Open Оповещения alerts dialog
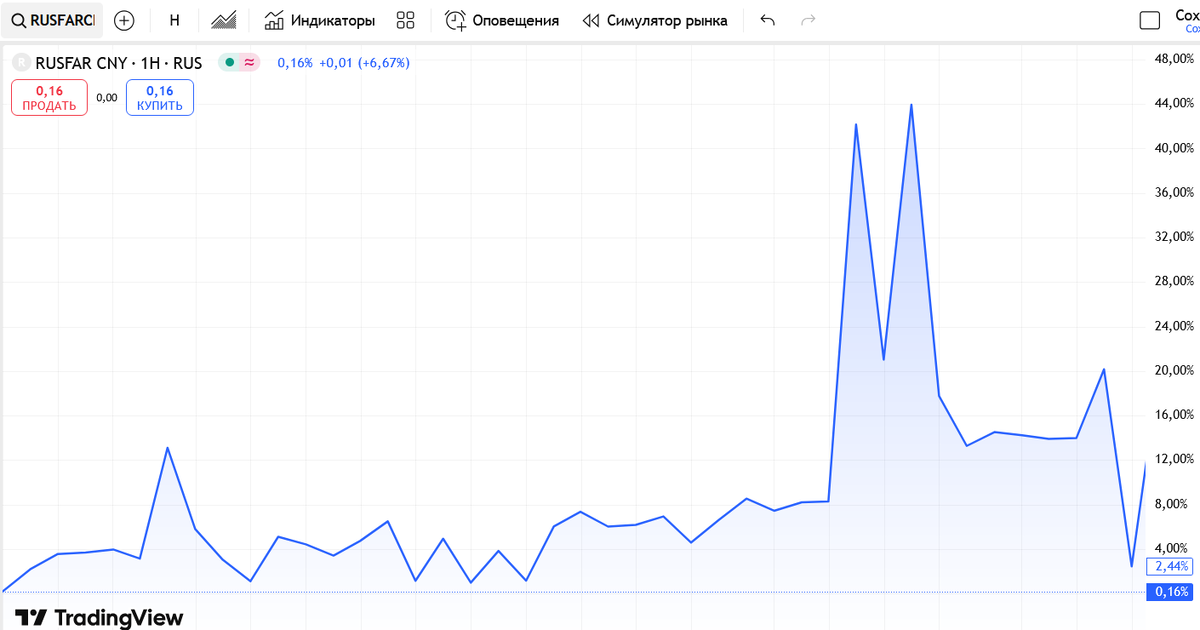 click(502, 20)
